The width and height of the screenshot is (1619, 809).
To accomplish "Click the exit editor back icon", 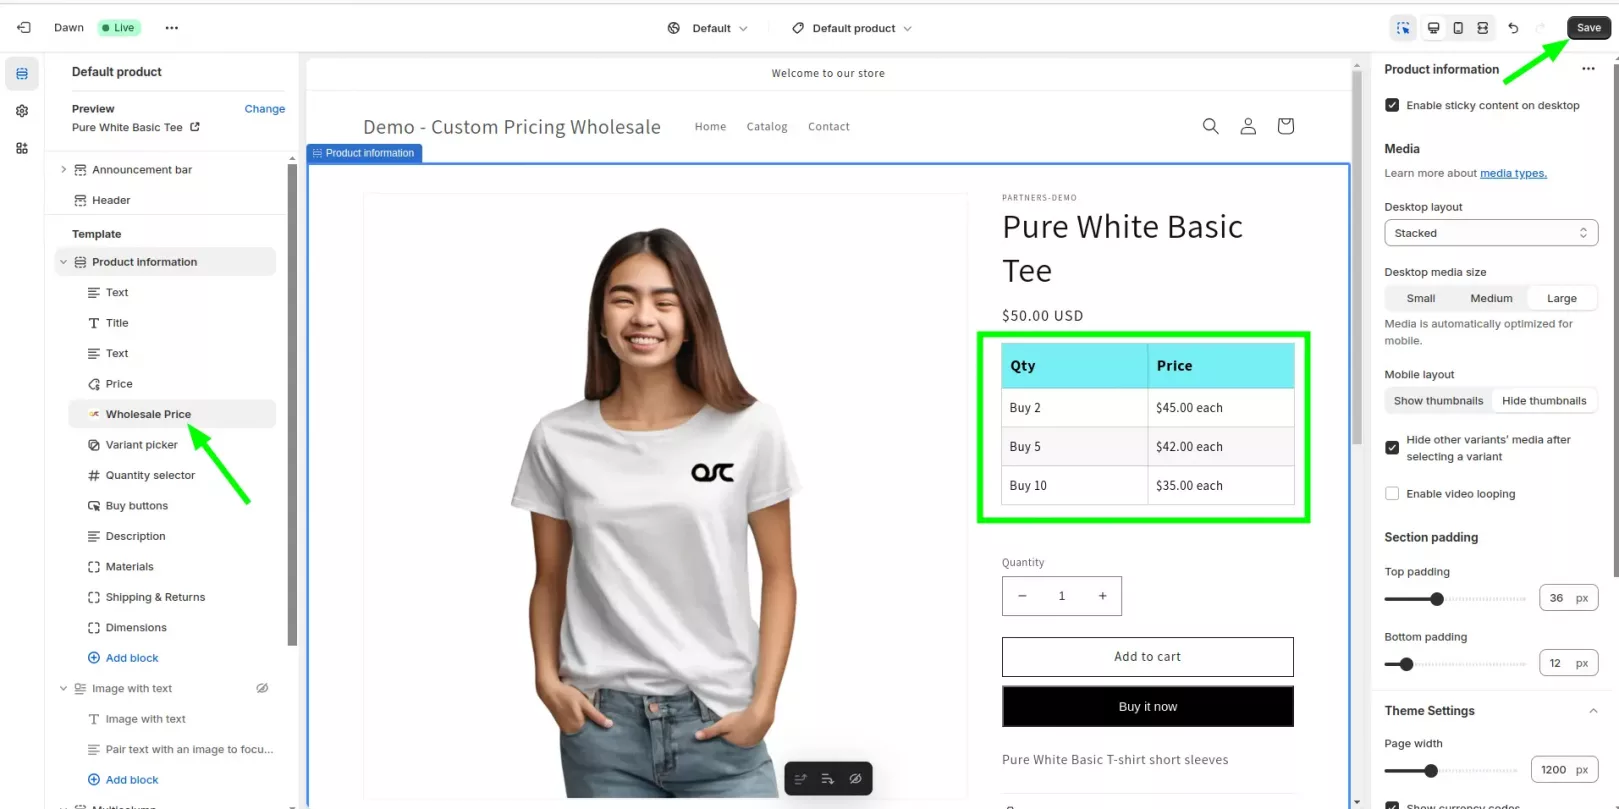I will click(x=24, y=28).
